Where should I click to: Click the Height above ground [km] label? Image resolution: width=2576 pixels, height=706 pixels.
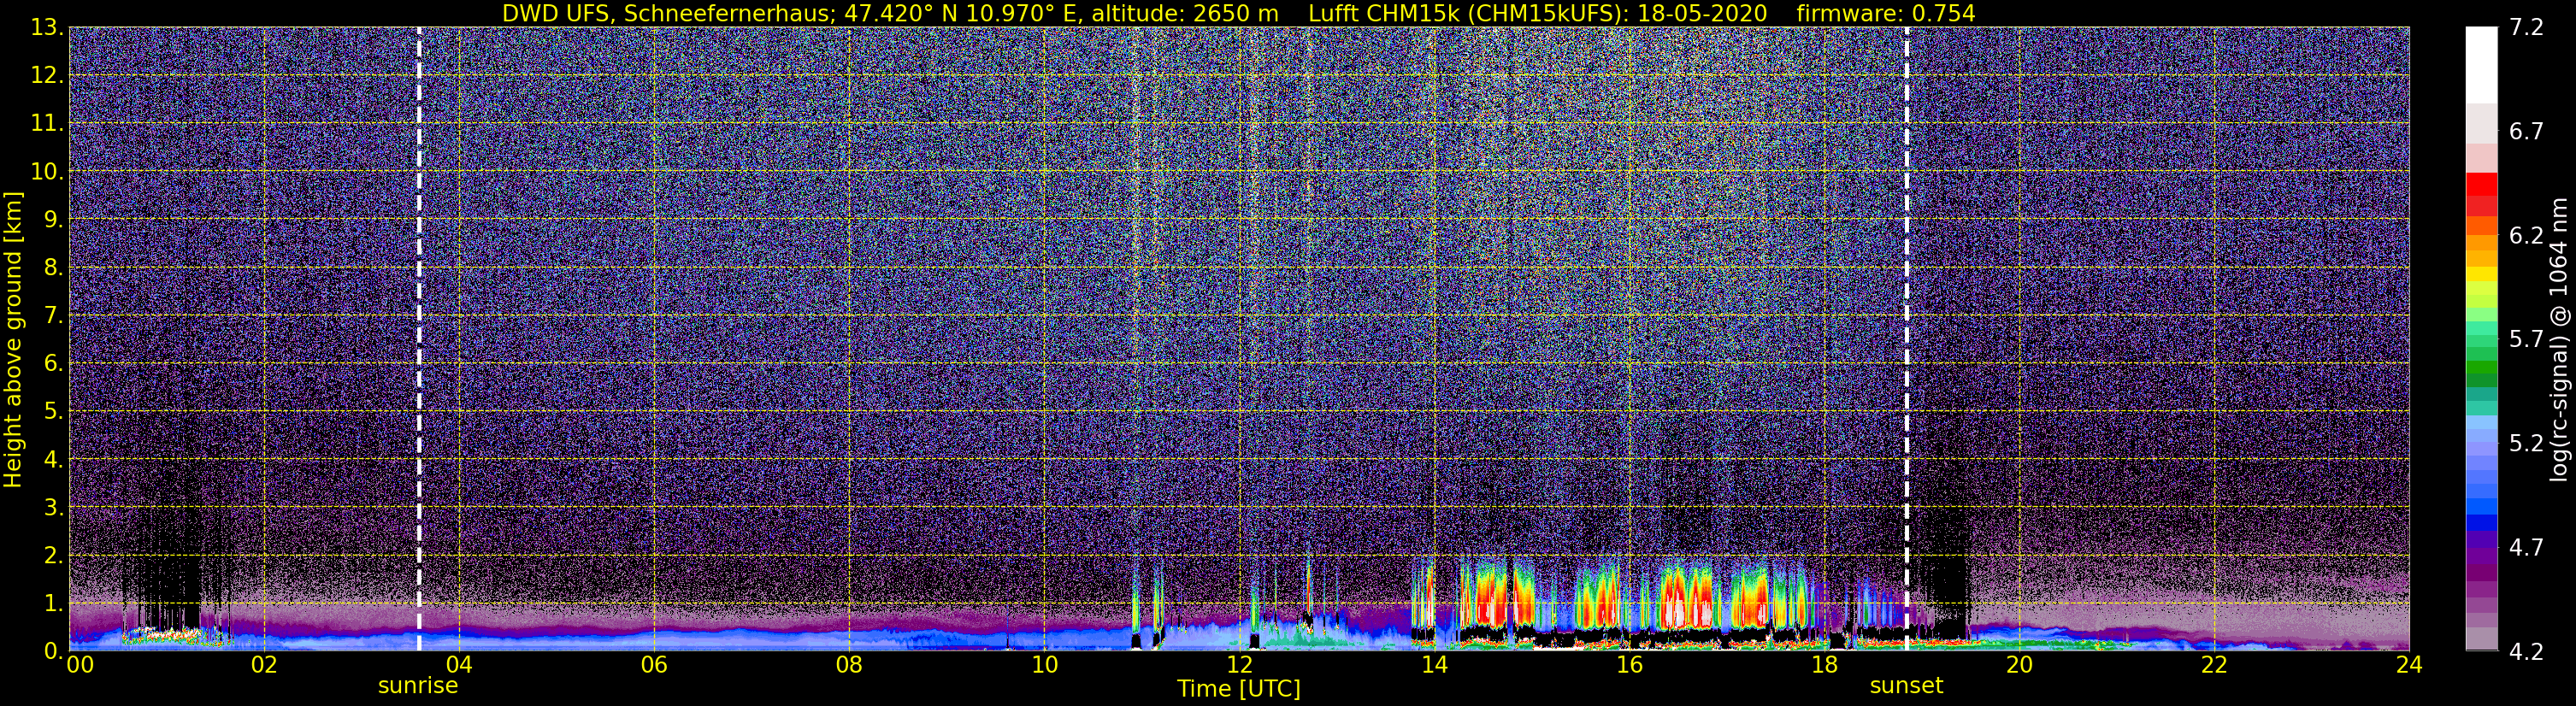13,340
